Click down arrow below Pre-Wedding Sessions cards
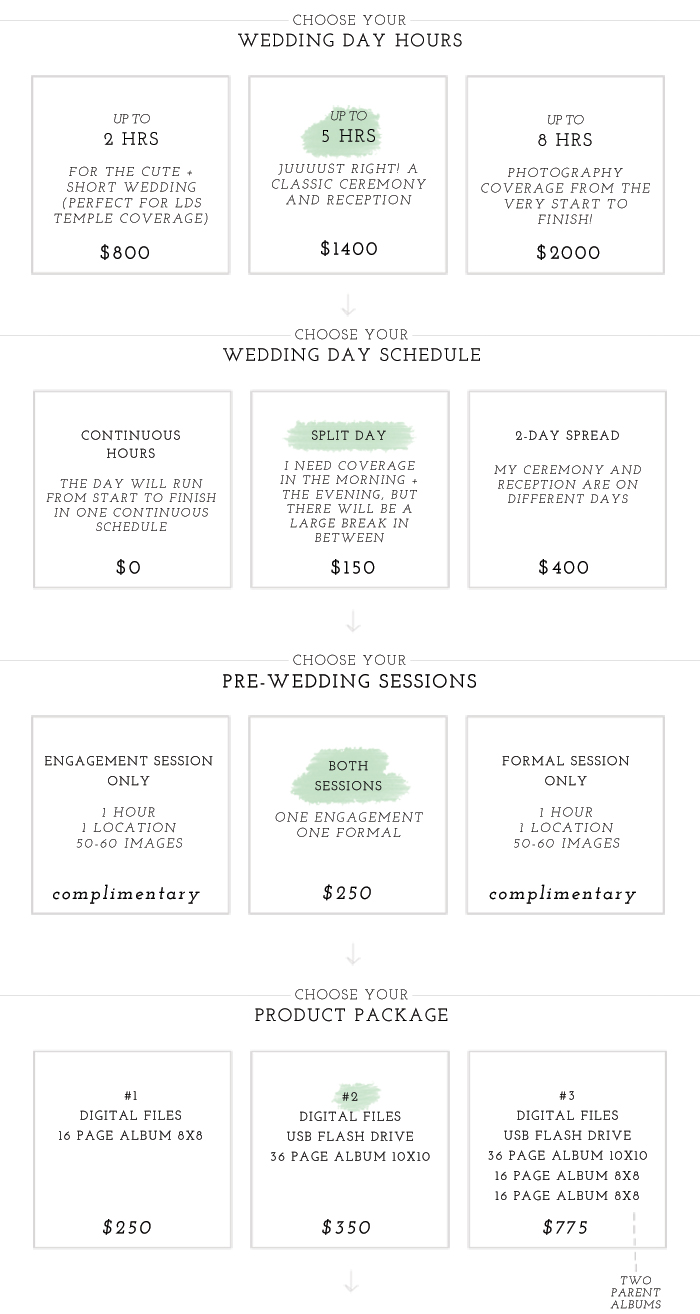The image size is (700, 1314). 352,956
